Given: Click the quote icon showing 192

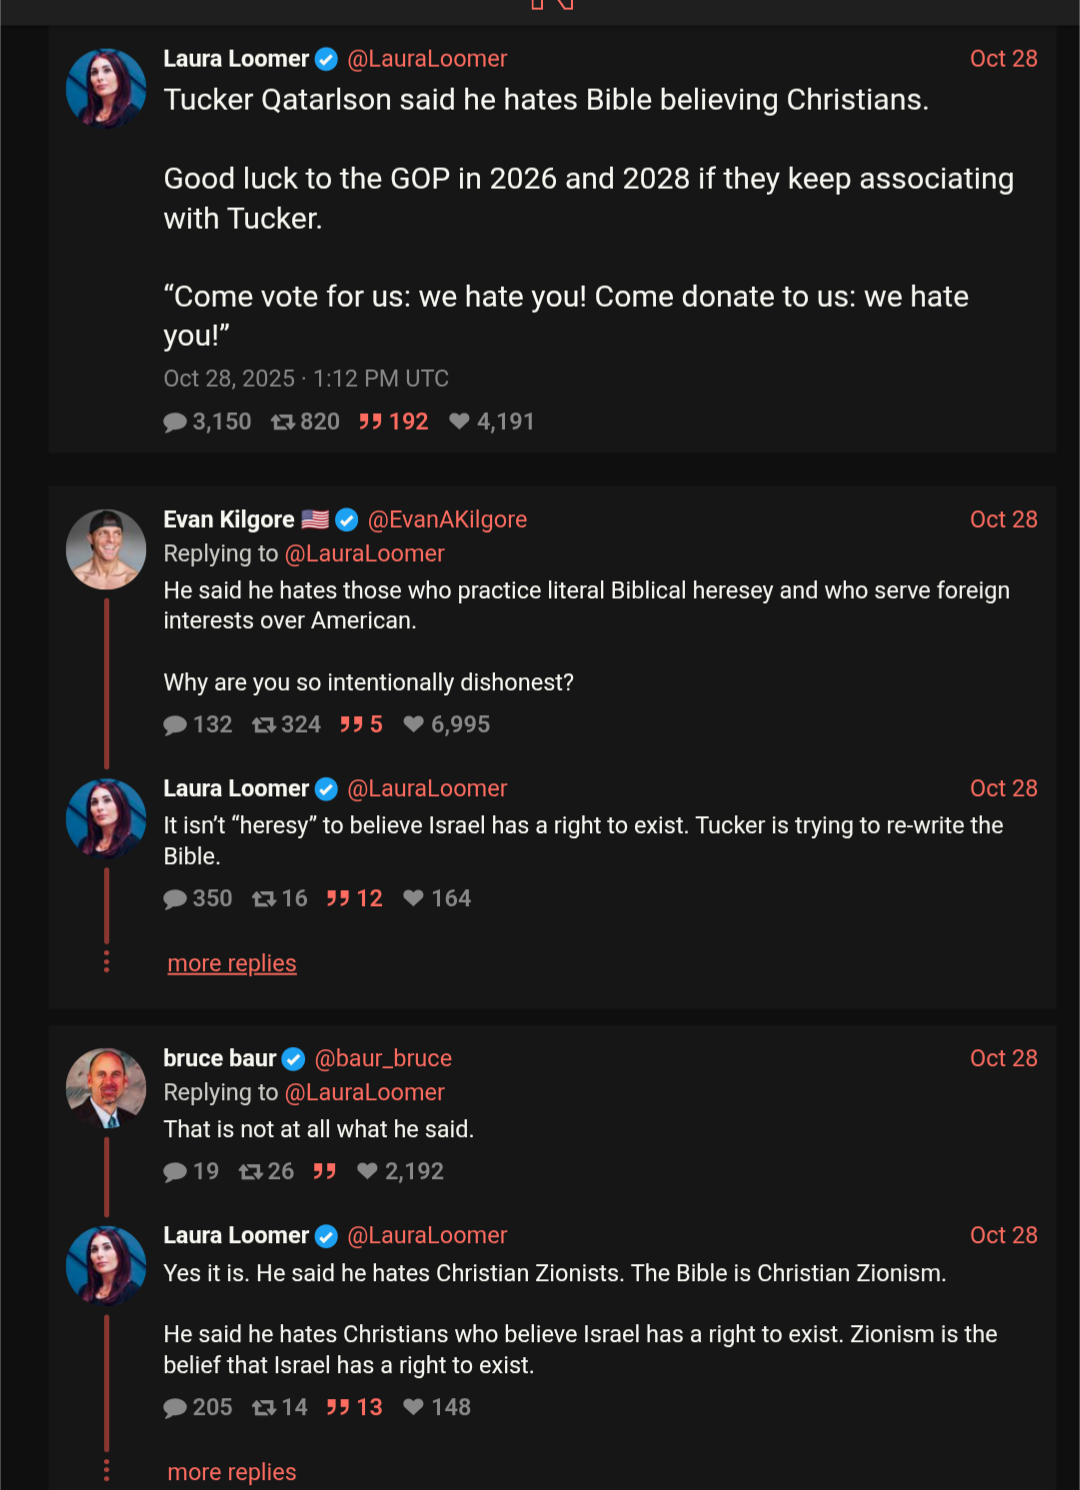Looking at the screenshot, I should pos(371,422).
